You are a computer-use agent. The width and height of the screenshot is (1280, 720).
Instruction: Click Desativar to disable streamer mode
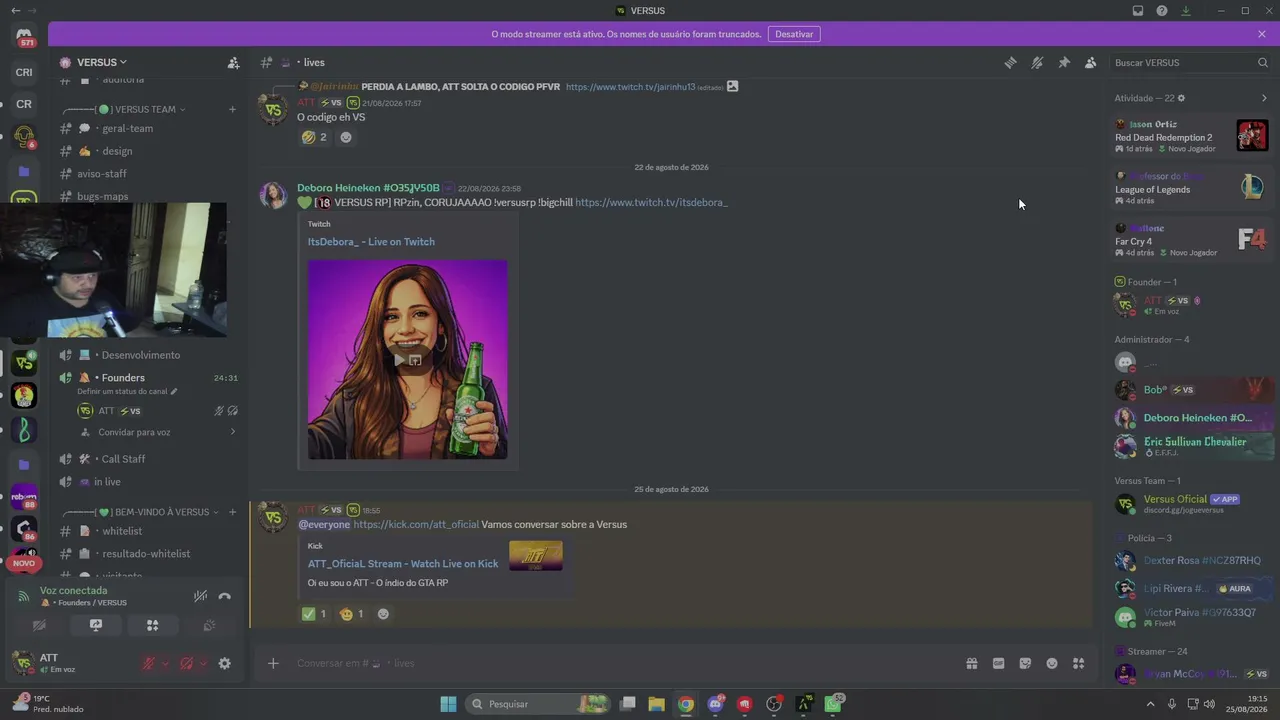(794, 34)
